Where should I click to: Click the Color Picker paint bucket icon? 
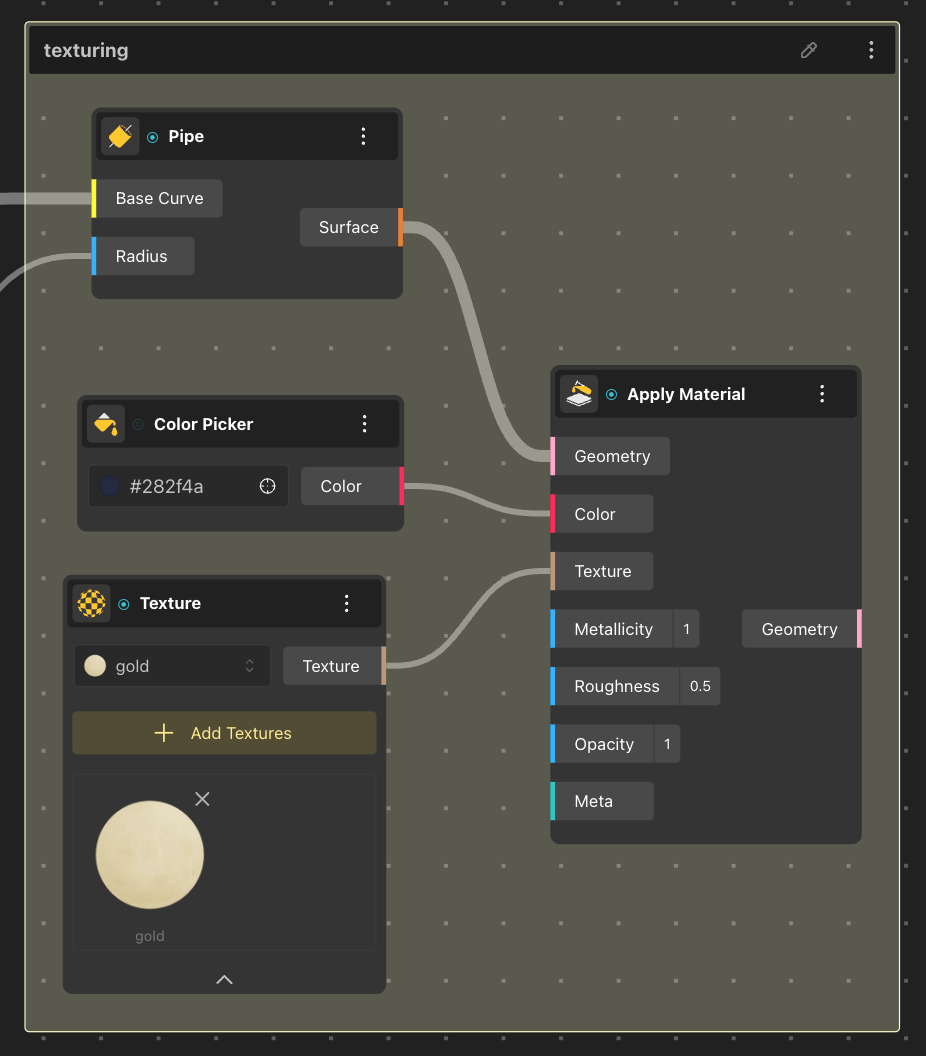[106, 424]
